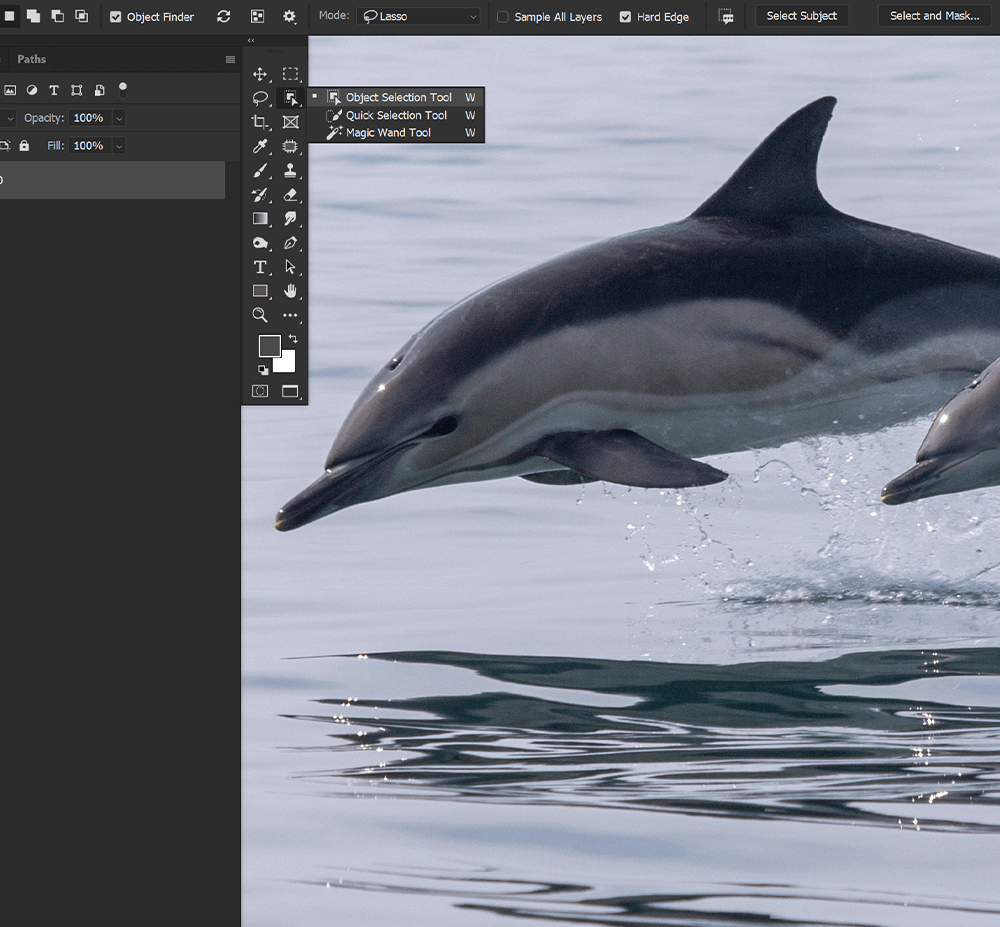The width and height of the screenshot is (1000, 927).
Task: Select the Move tool
Action: click(260, 74)
